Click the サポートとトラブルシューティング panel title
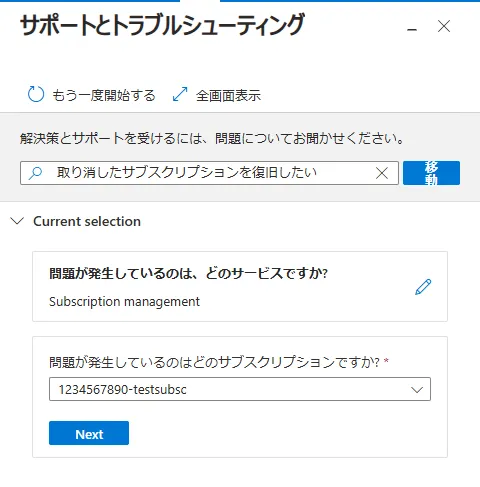The height and width of the screenshot is (487, 480). coord(162,25)
